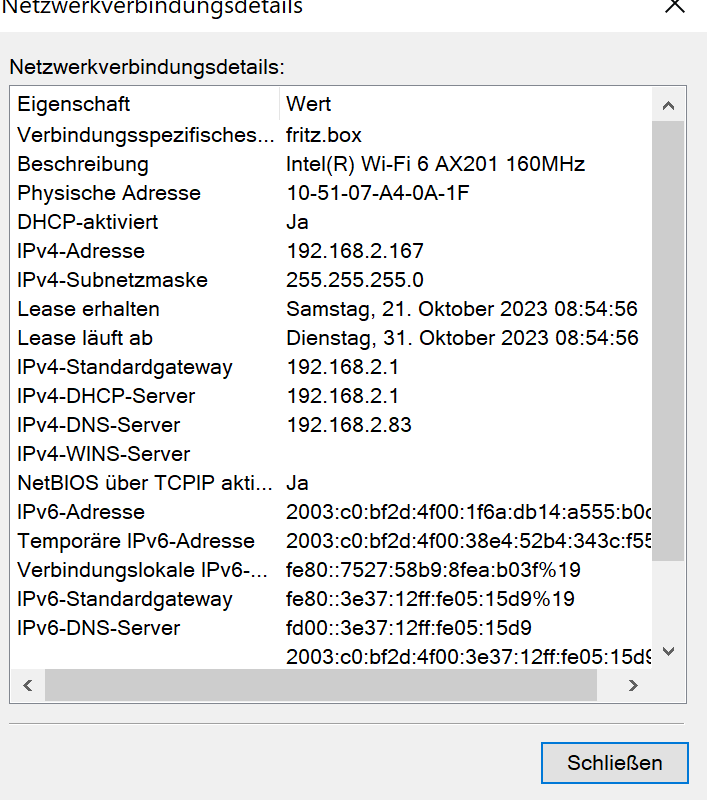Click the horizontal scrollbar thumb

pyautogui.click(x=321, y=685)
